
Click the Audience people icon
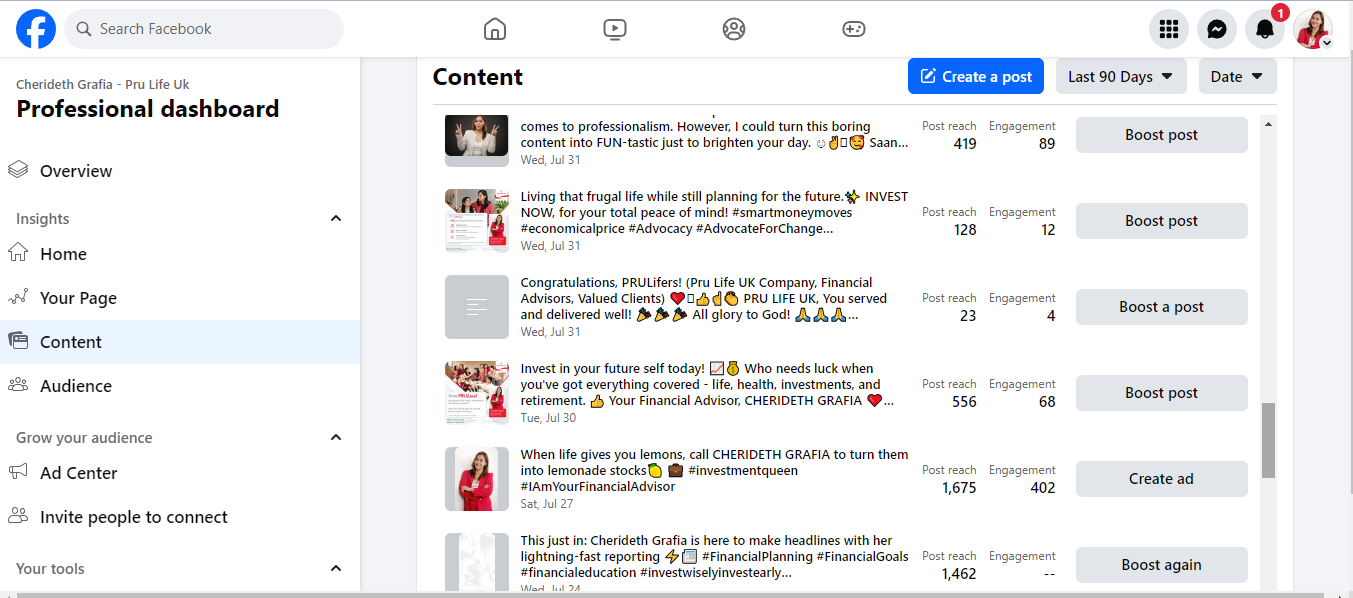[18, 386]
